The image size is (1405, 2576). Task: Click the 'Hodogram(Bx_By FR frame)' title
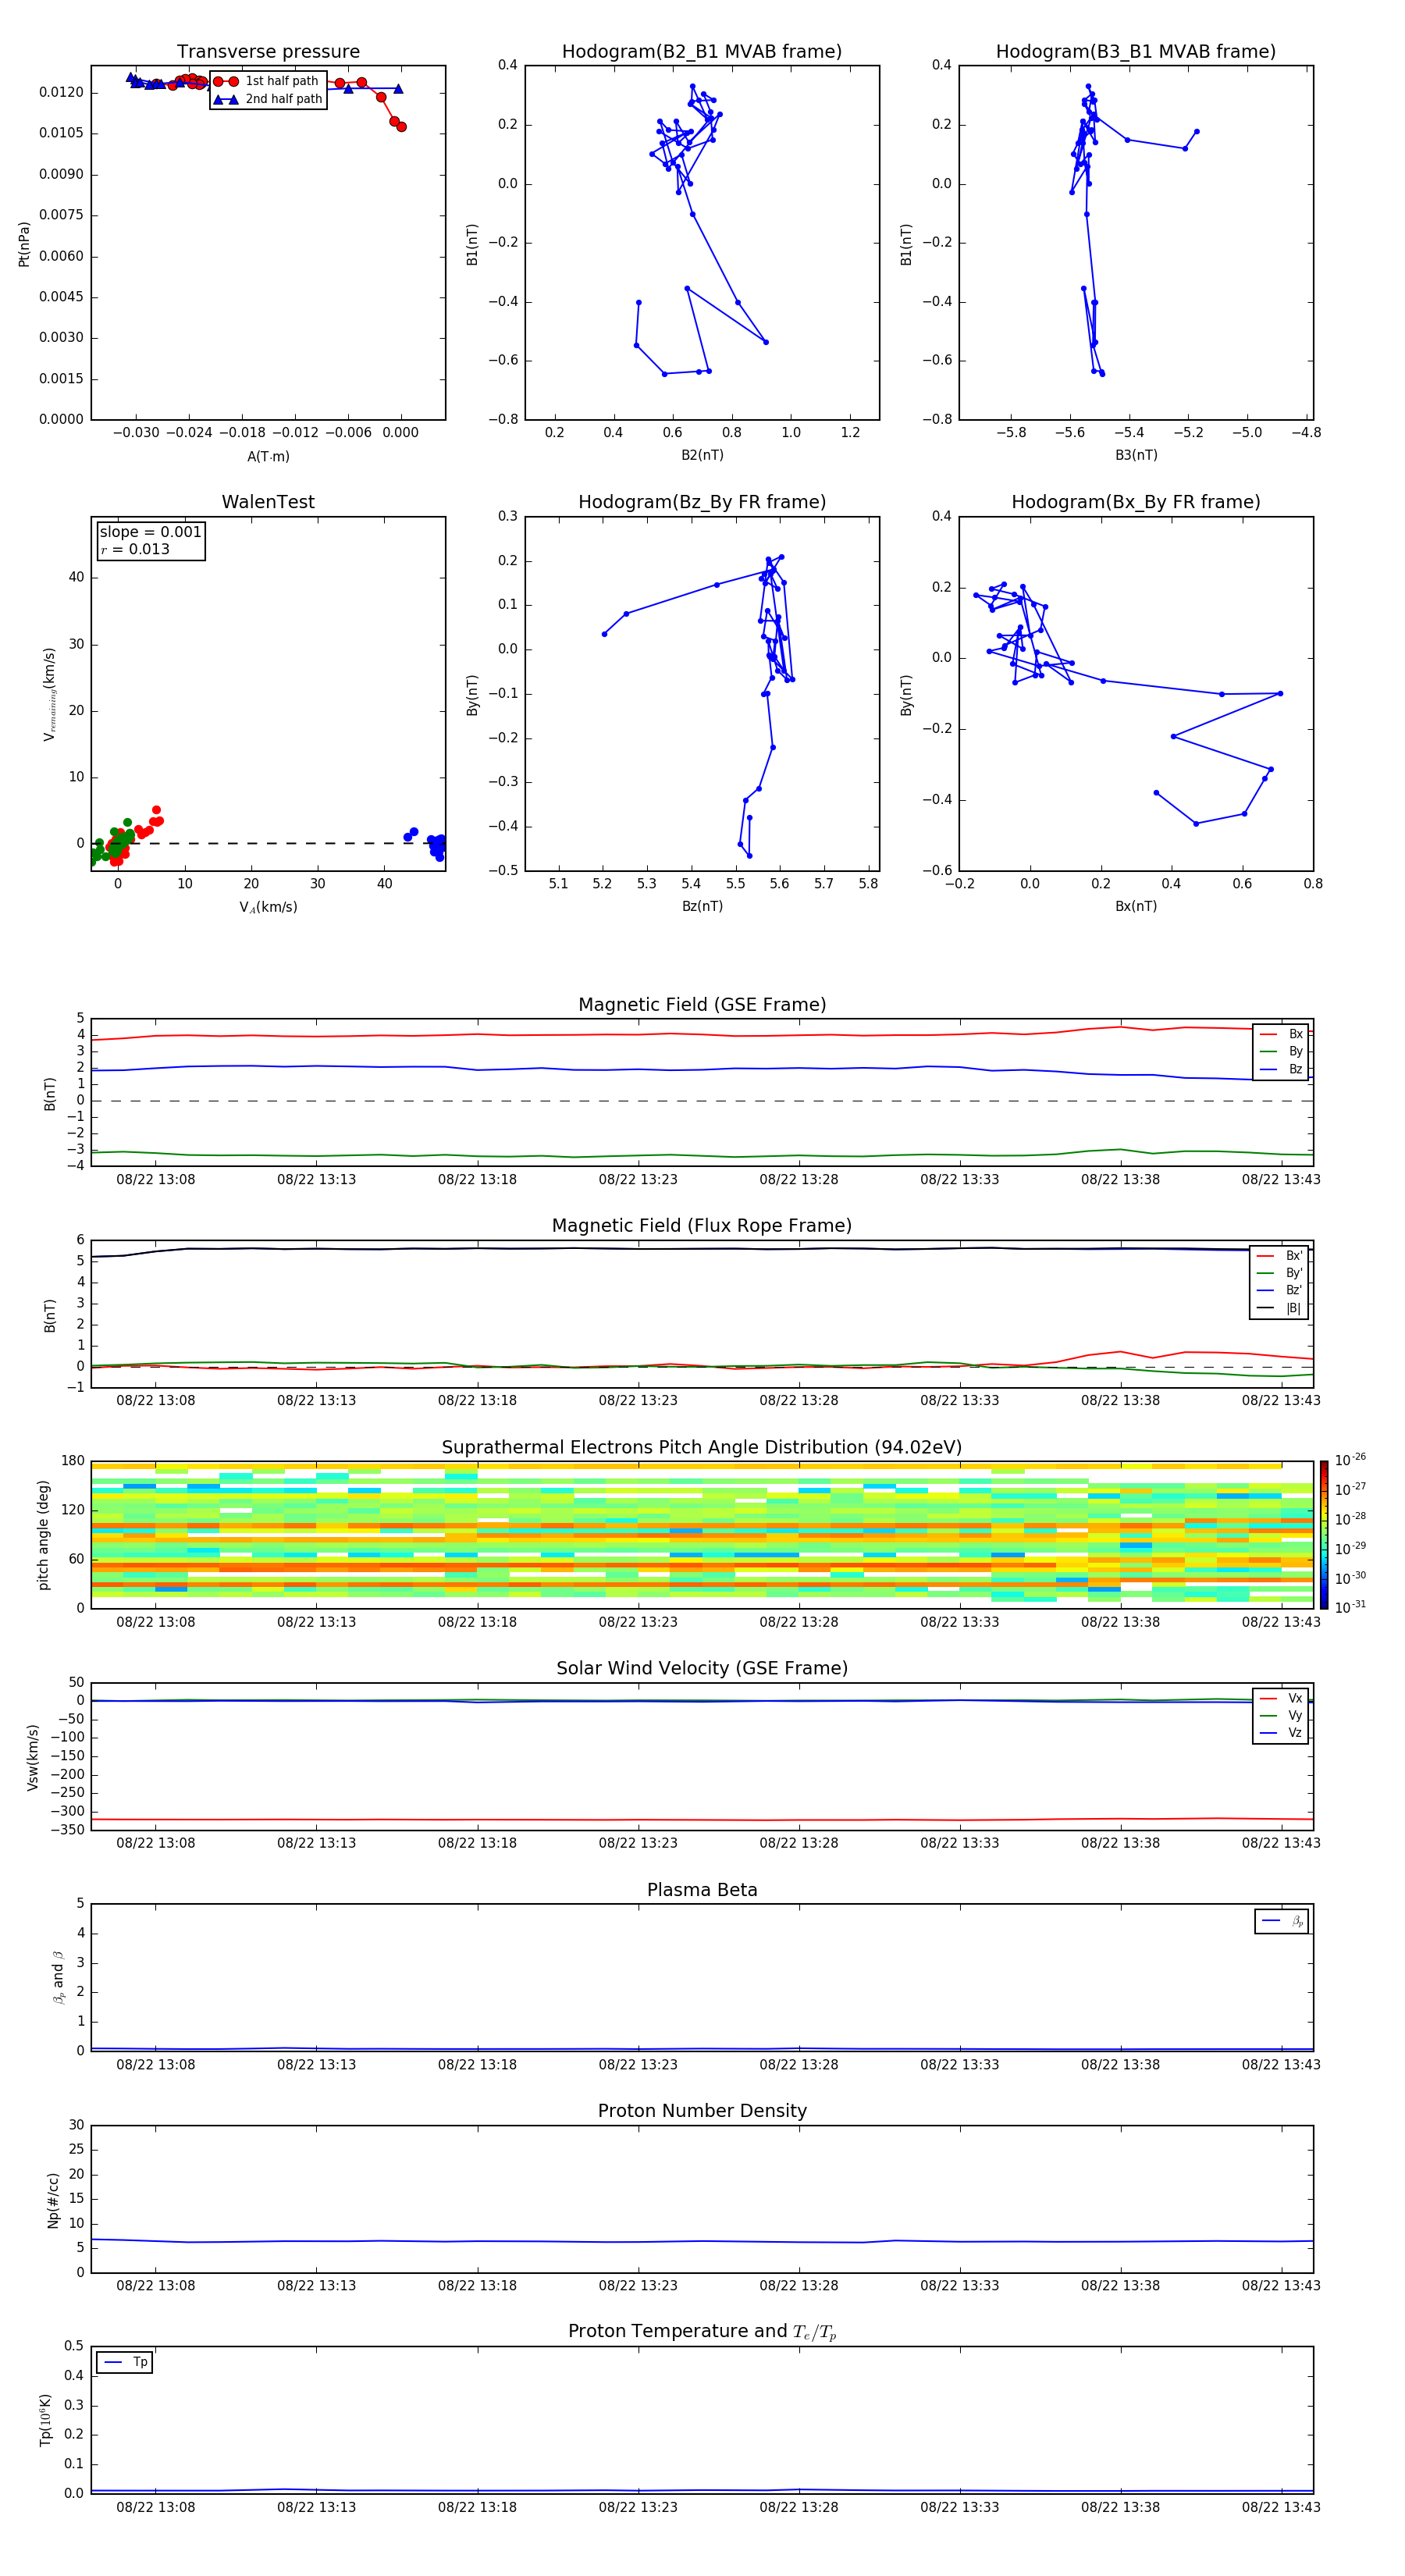coord(1136,502)
